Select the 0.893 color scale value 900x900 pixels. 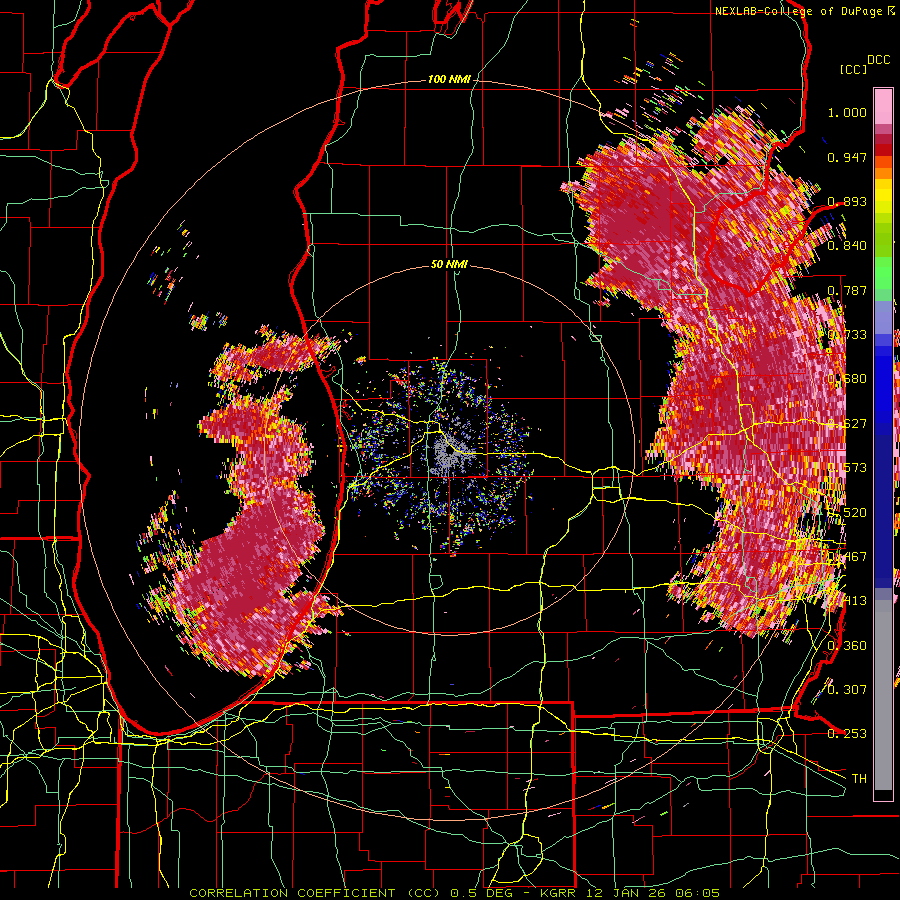point(847,201)
